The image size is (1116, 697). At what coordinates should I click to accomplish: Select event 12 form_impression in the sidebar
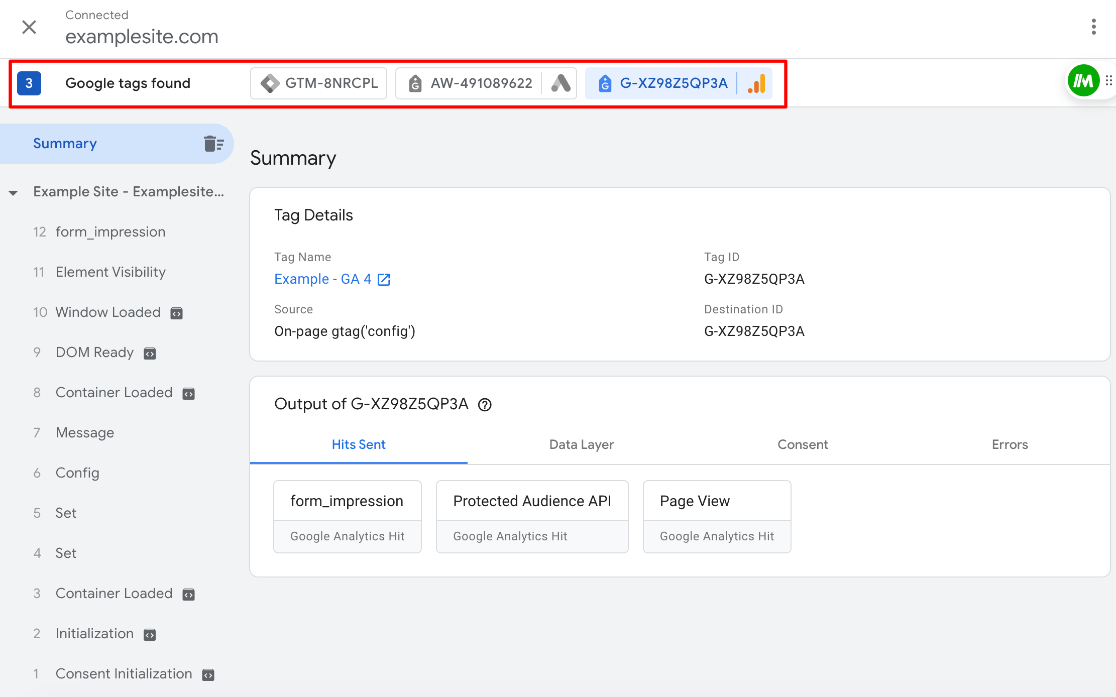point(110,231)
